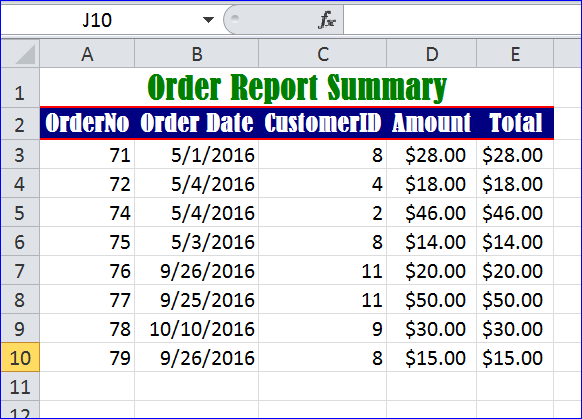Select column E header
This screenshot has height=419, width=582.
515,54
